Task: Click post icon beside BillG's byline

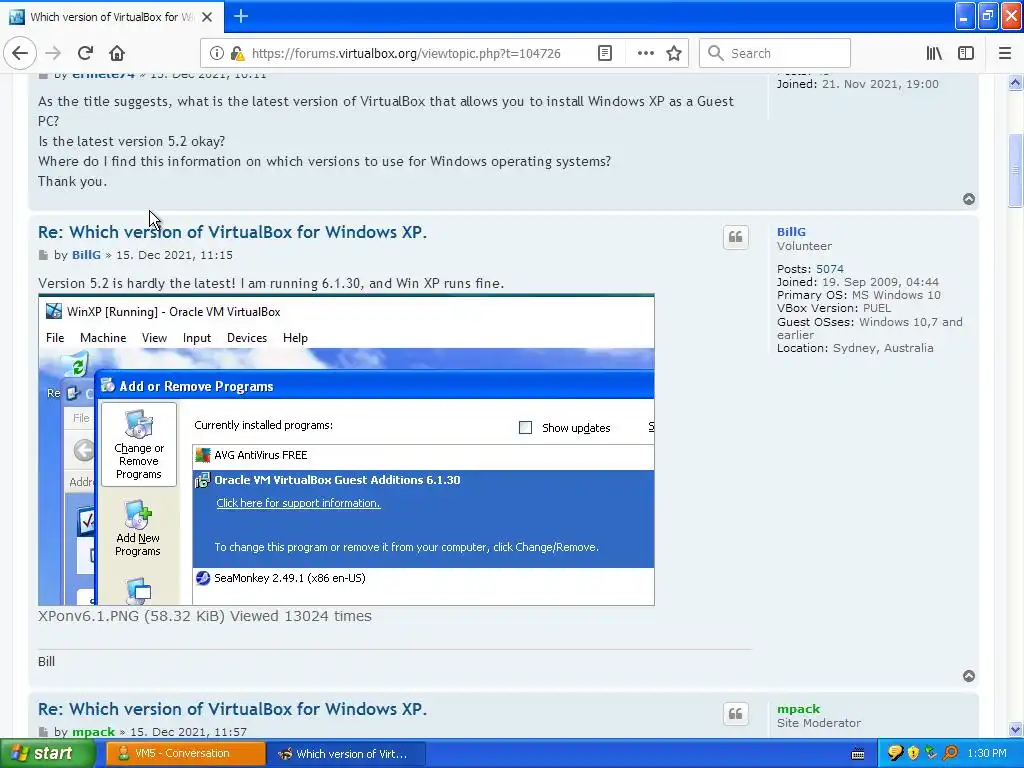Action: 43,255
